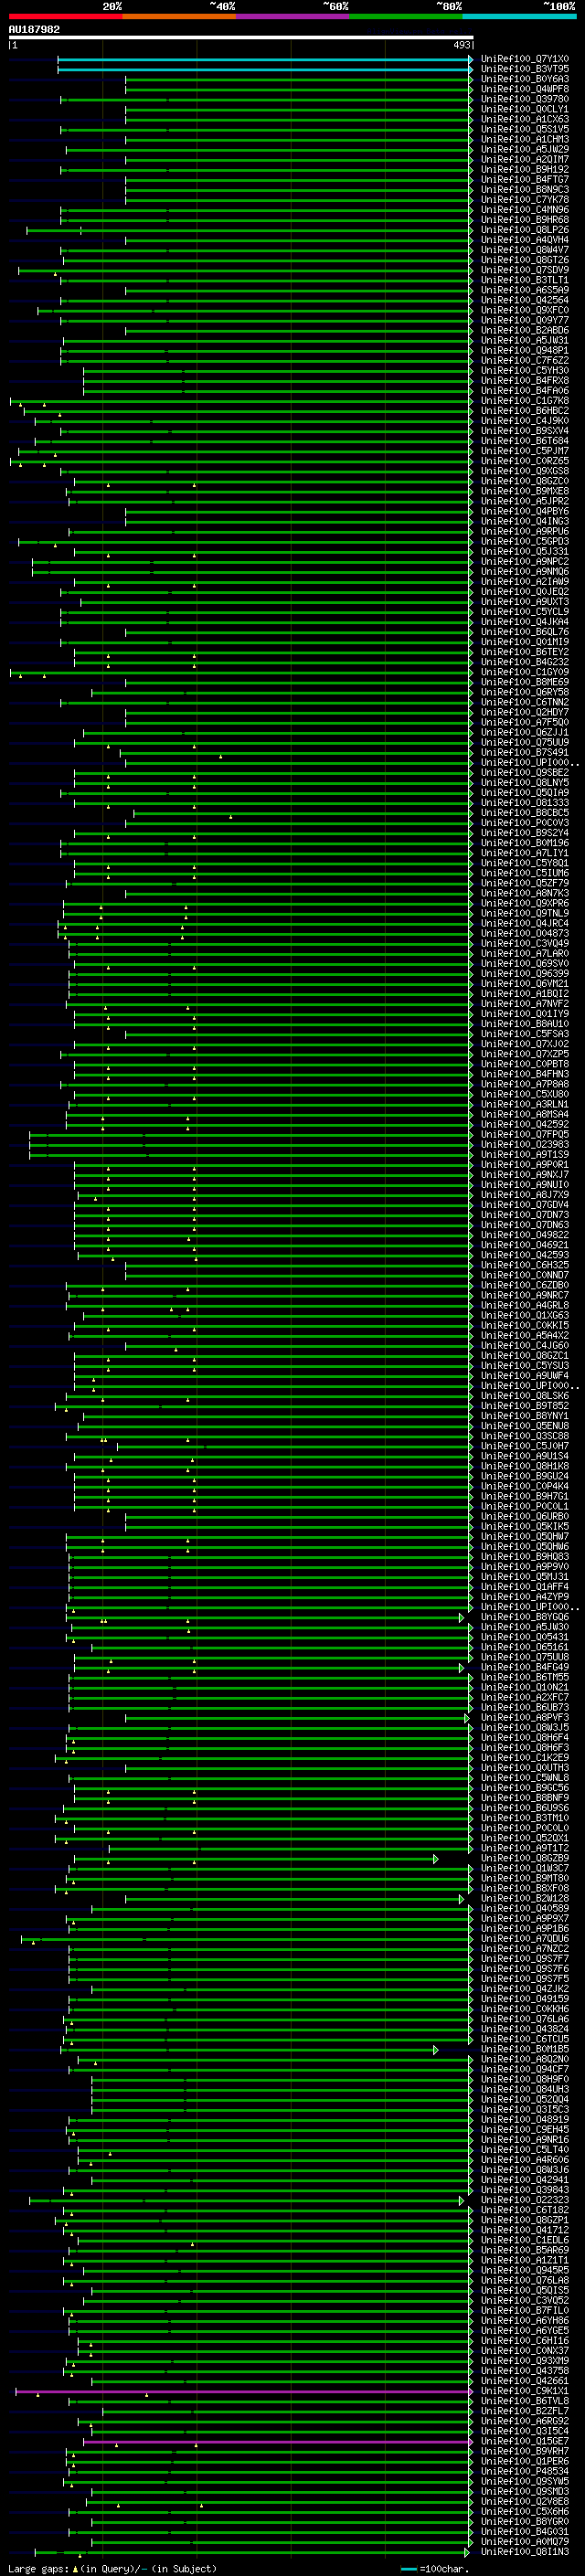This screenshot has width=585, height=2576.
Task: Open hit UniRef100_Q7Y1X0
Action: coord(525,60)
